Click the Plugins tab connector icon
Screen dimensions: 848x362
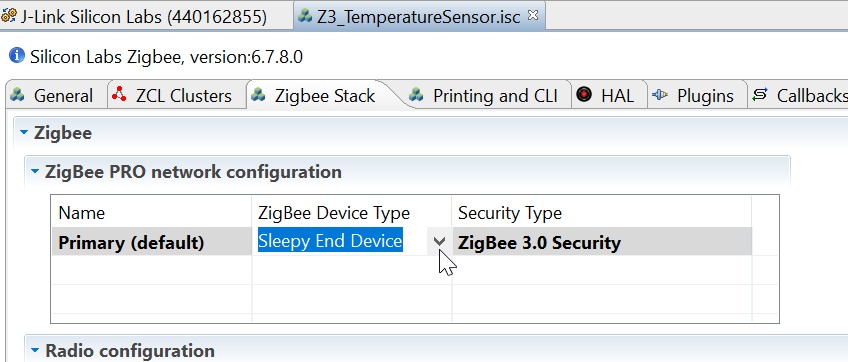point(660,95)
